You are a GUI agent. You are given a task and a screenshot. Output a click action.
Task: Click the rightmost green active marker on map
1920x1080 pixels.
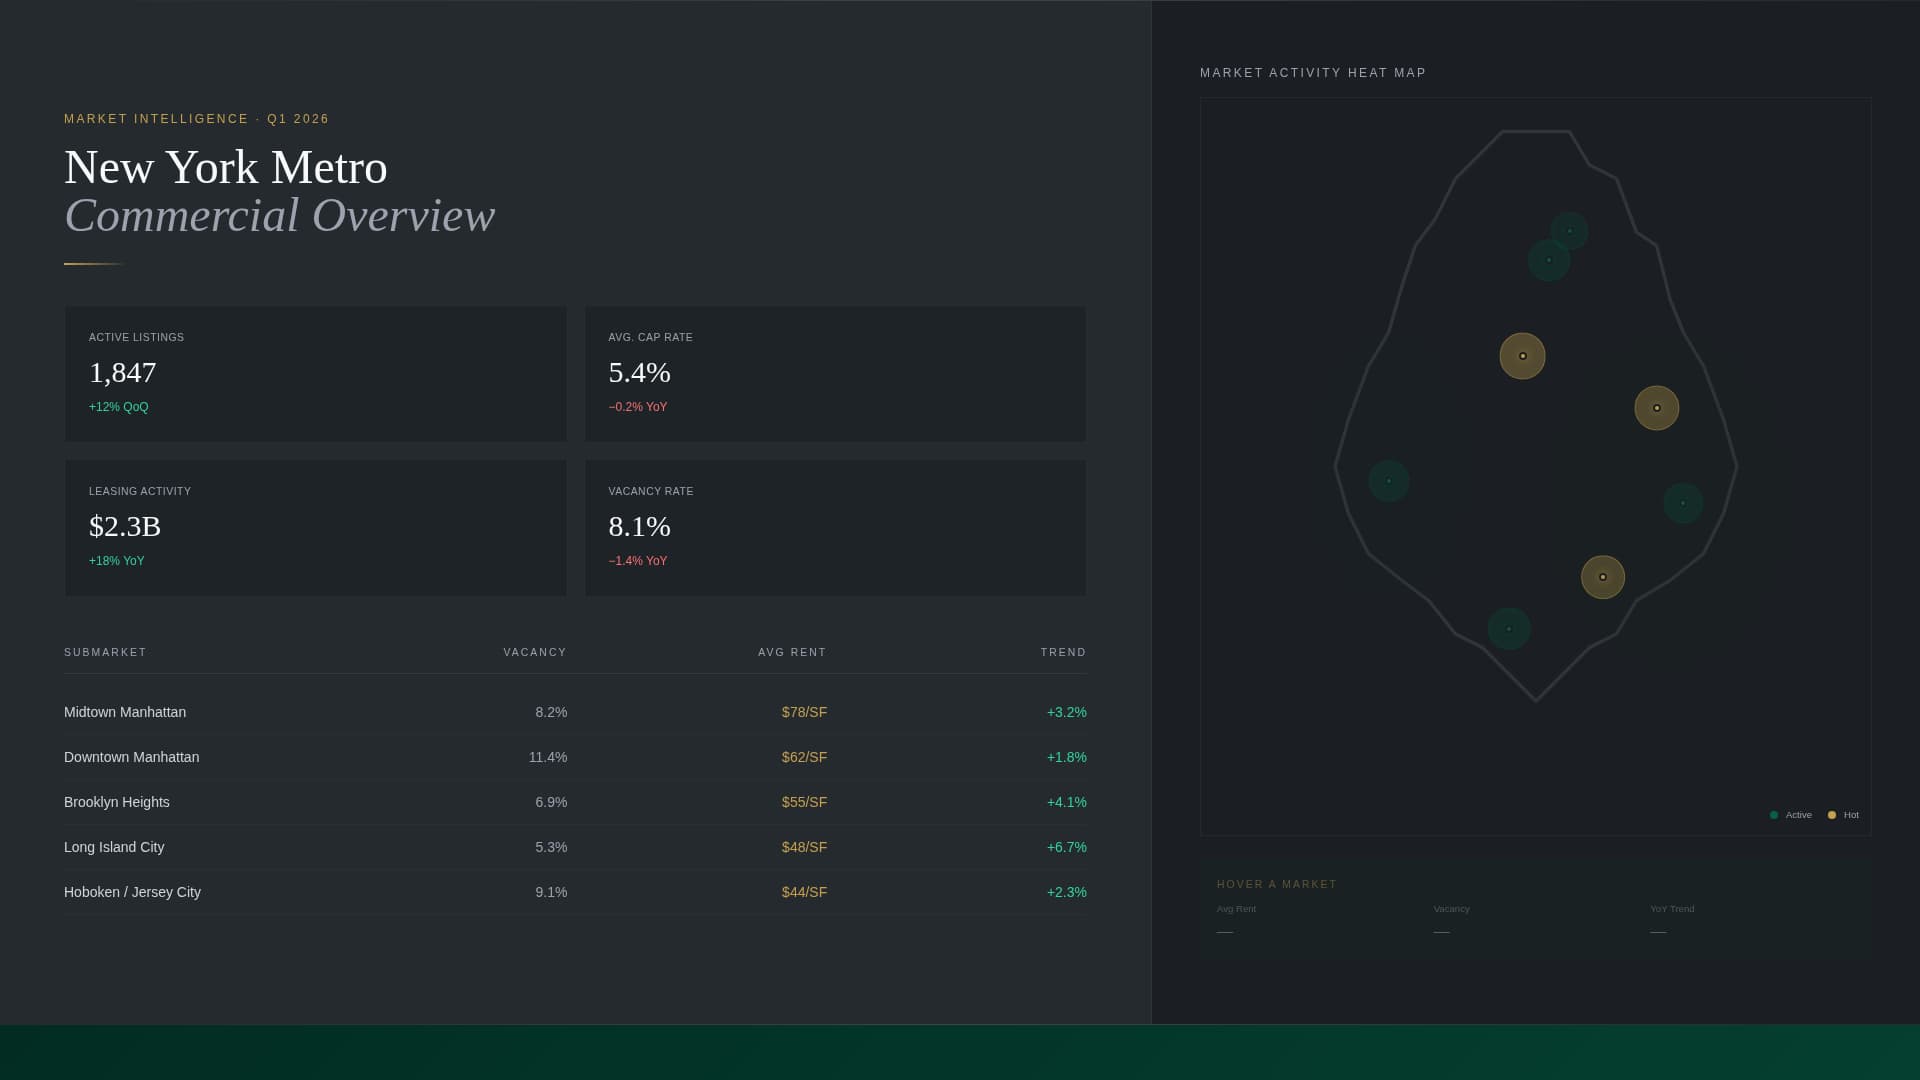tap(1682, 503)
